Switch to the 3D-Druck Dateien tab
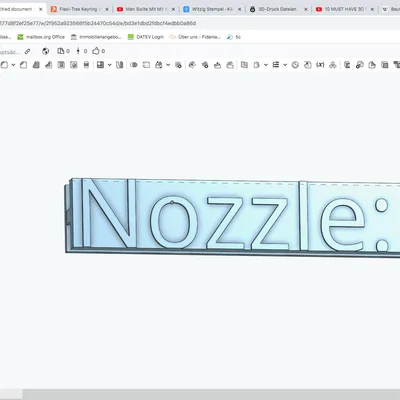400x400 pixels. click(277, 9)
